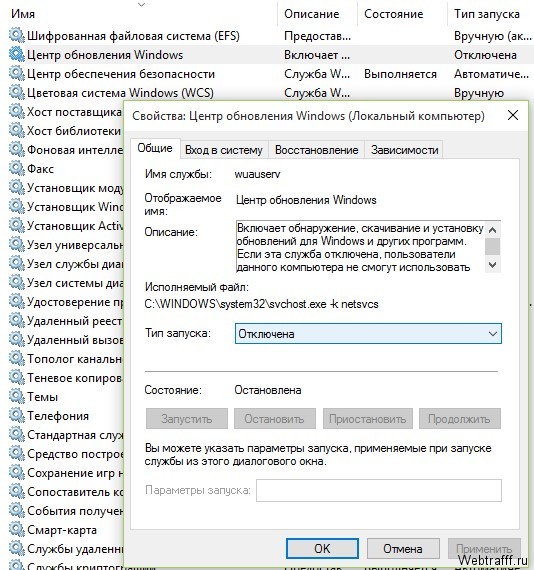Click description box scroll down arrow
Viewport: 534px width, 570px height.
point(493,264)
